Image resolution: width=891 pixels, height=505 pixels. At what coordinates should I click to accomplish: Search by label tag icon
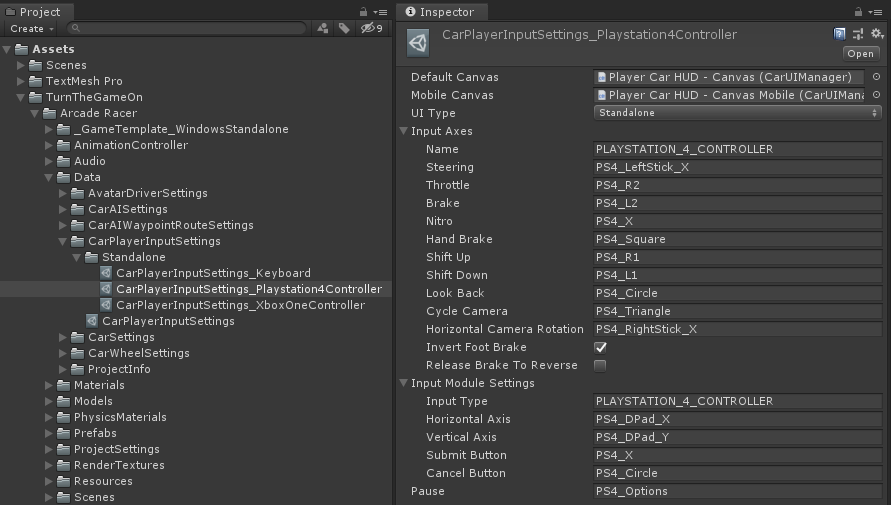tap(344, 28)
